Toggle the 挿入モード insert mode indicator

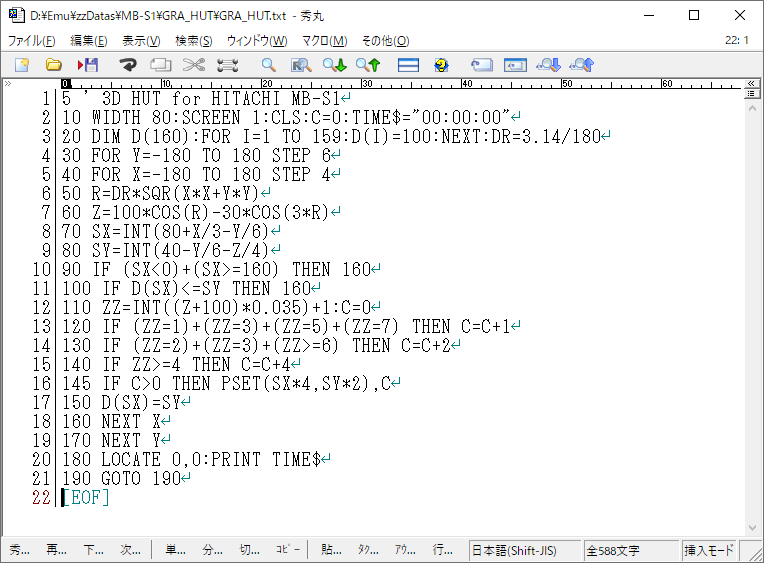pos(709,551)
